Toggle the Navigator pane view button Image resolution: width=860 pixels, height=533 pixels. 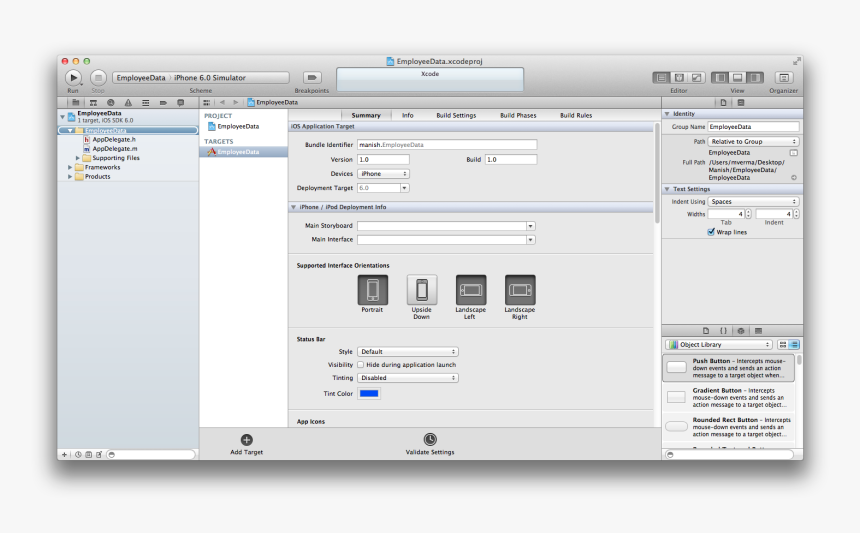720,78
